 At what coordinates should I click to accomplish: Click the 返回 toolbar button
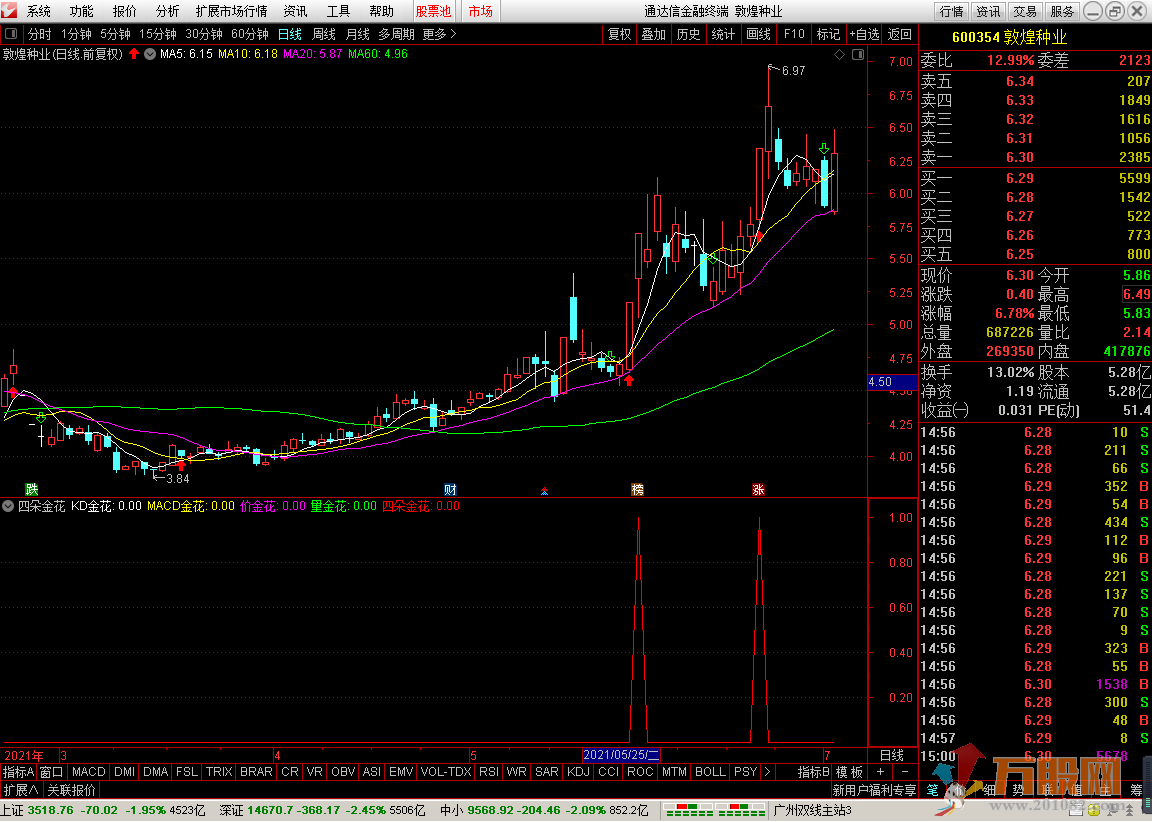(x=900, y=34)
